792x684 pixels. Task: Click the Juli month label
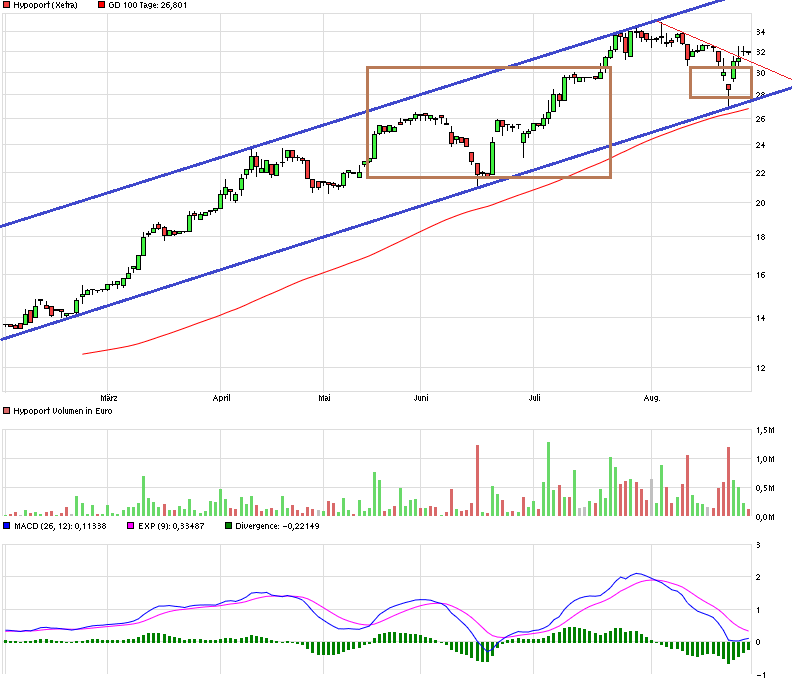(534, 398)
